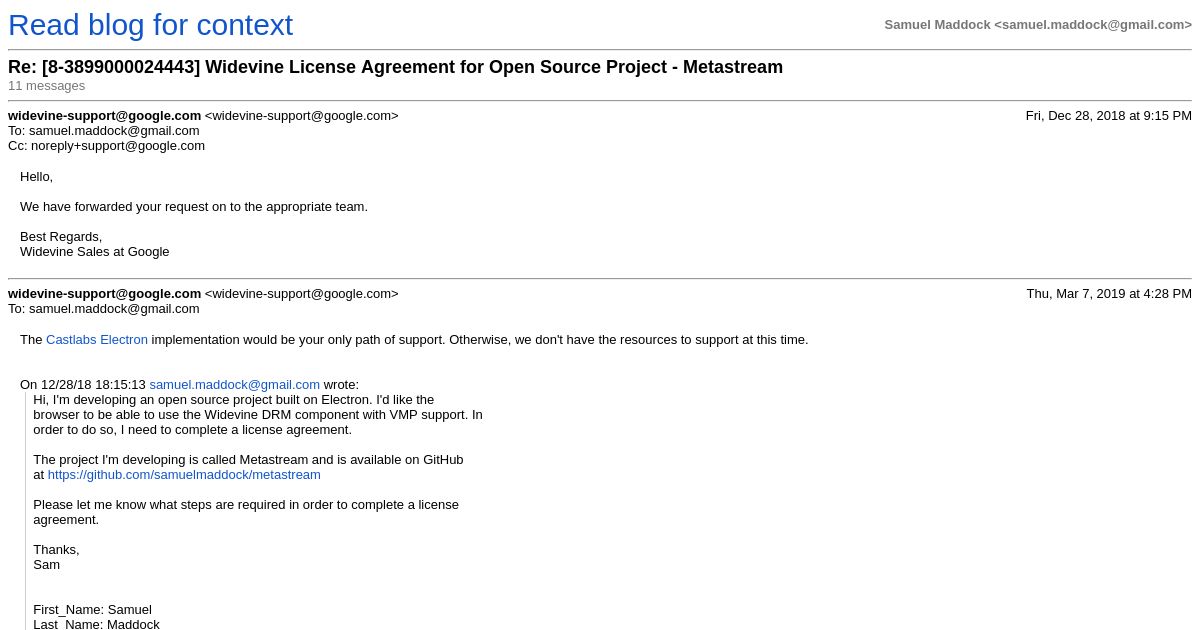This screenshot has height=630, width=1200.
Task: Open the github.com/samuelmaddock/metastream link
Action: 184,474
